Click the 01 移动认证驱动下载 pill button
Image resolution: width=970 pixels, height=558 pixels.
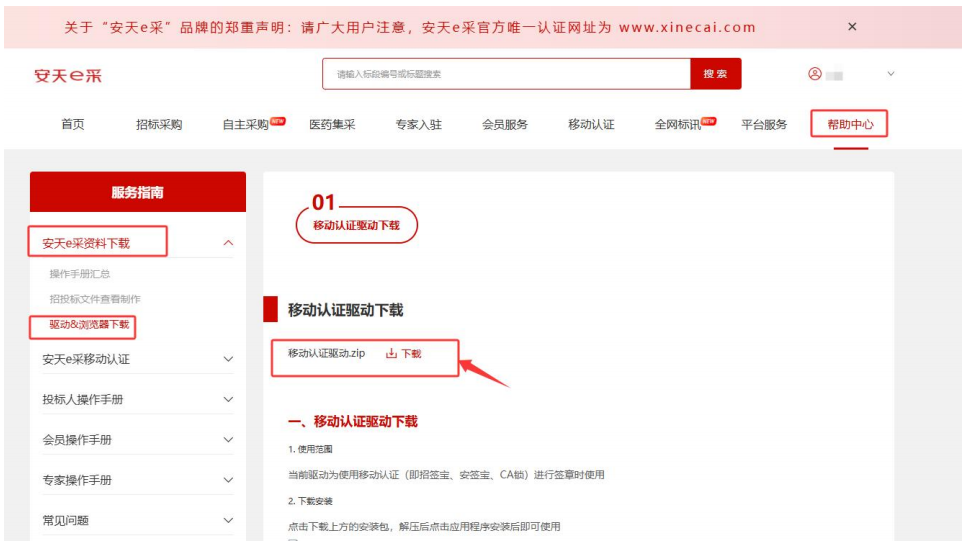(356, 225)
